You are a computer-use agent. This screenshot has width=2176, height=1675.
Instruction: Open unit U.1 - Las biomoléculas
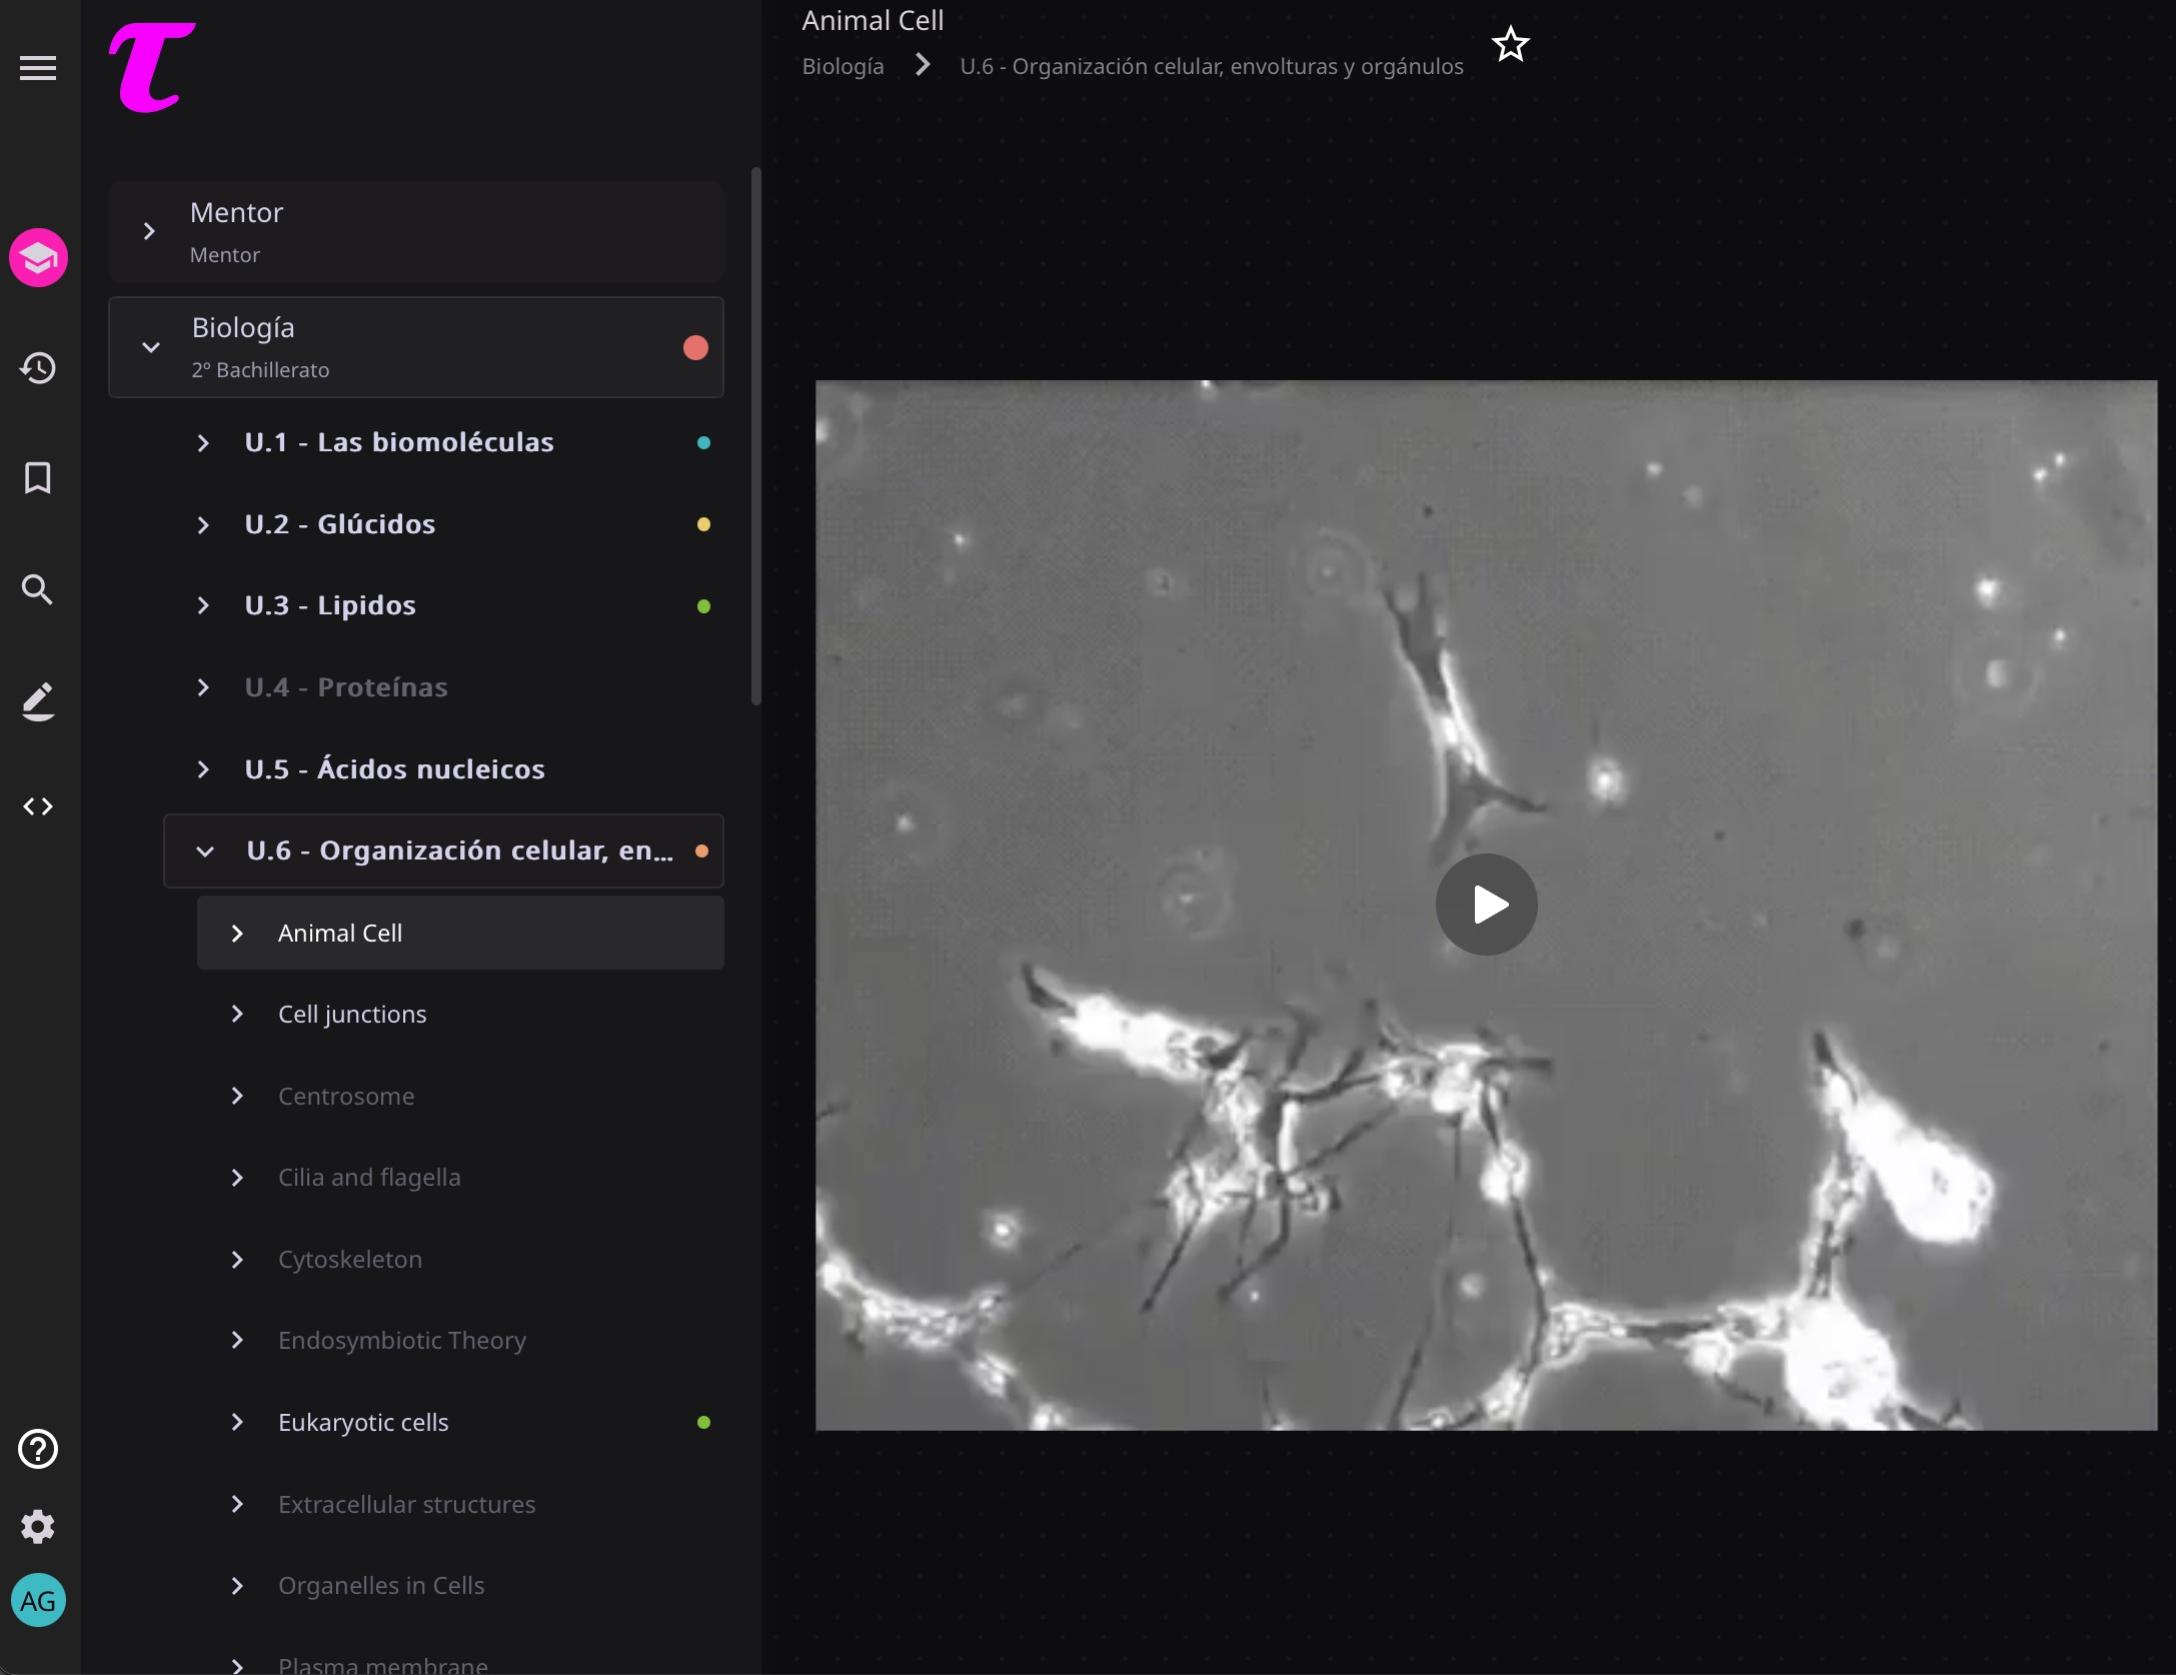click(399, 442)
